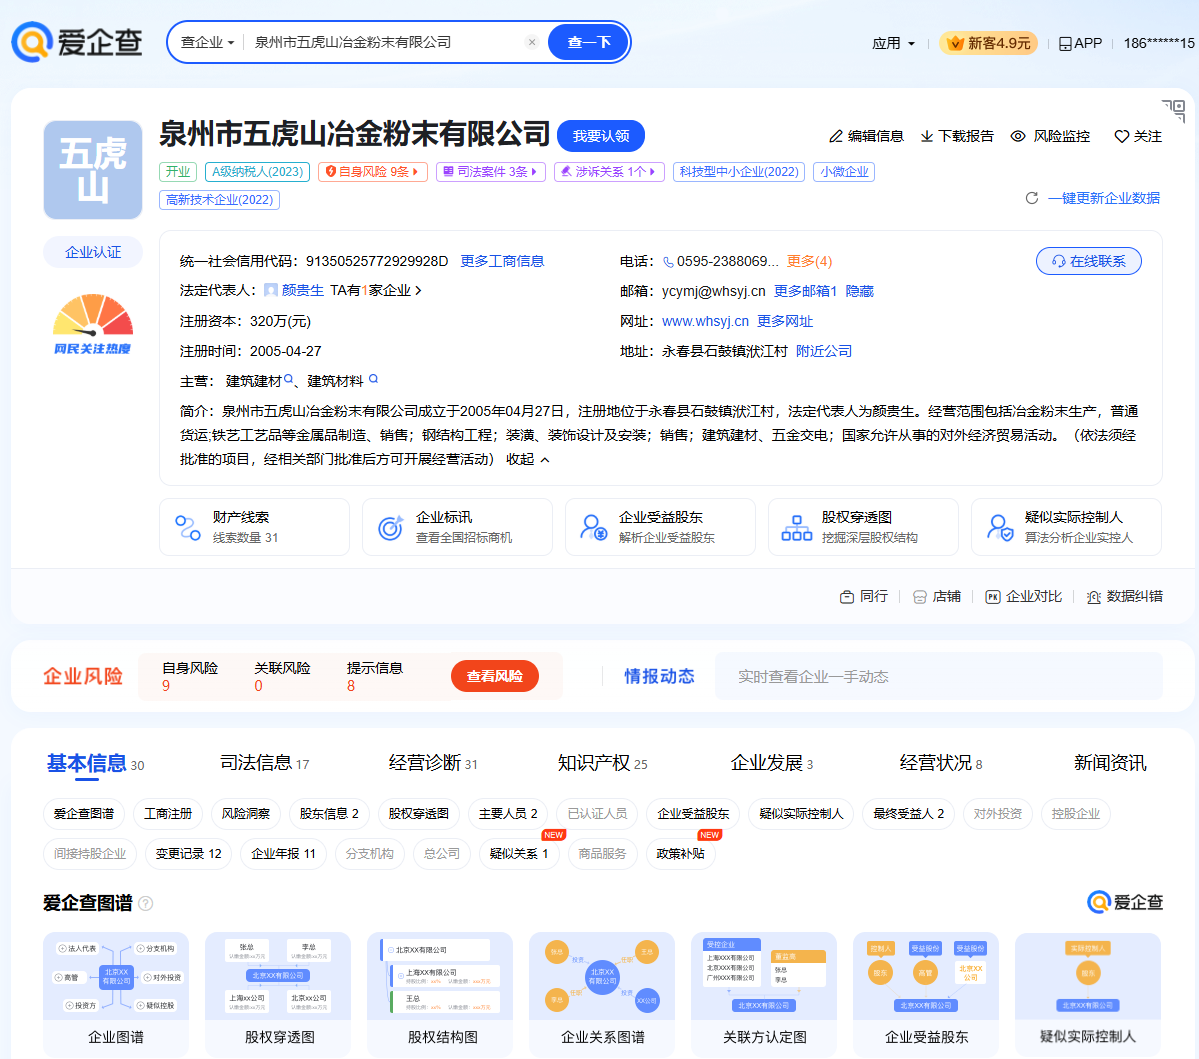Expand 自身风险 9条 tag
The width and height of the screenshot is (1199, 1059).
[x=371, y=172]
